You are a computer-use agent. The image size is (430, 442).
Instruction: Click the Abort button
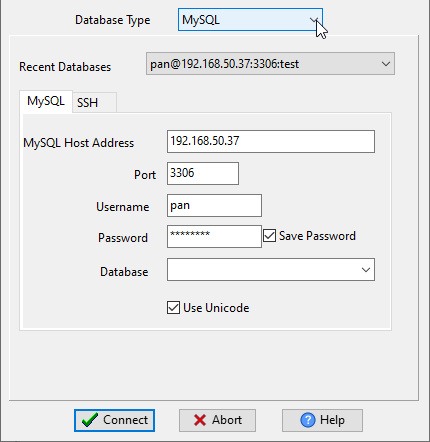coord(217,420)
